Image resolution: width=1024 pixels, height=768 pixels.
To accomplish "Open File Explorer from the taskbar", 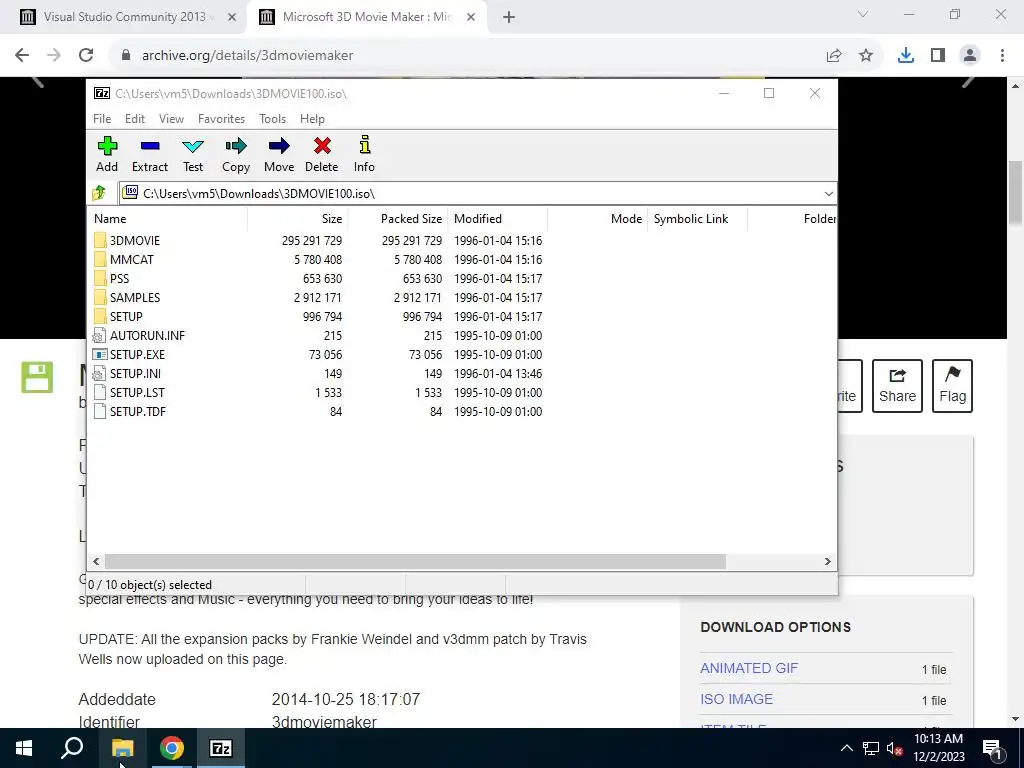I will pyautogui.click(x=122, y=748).
